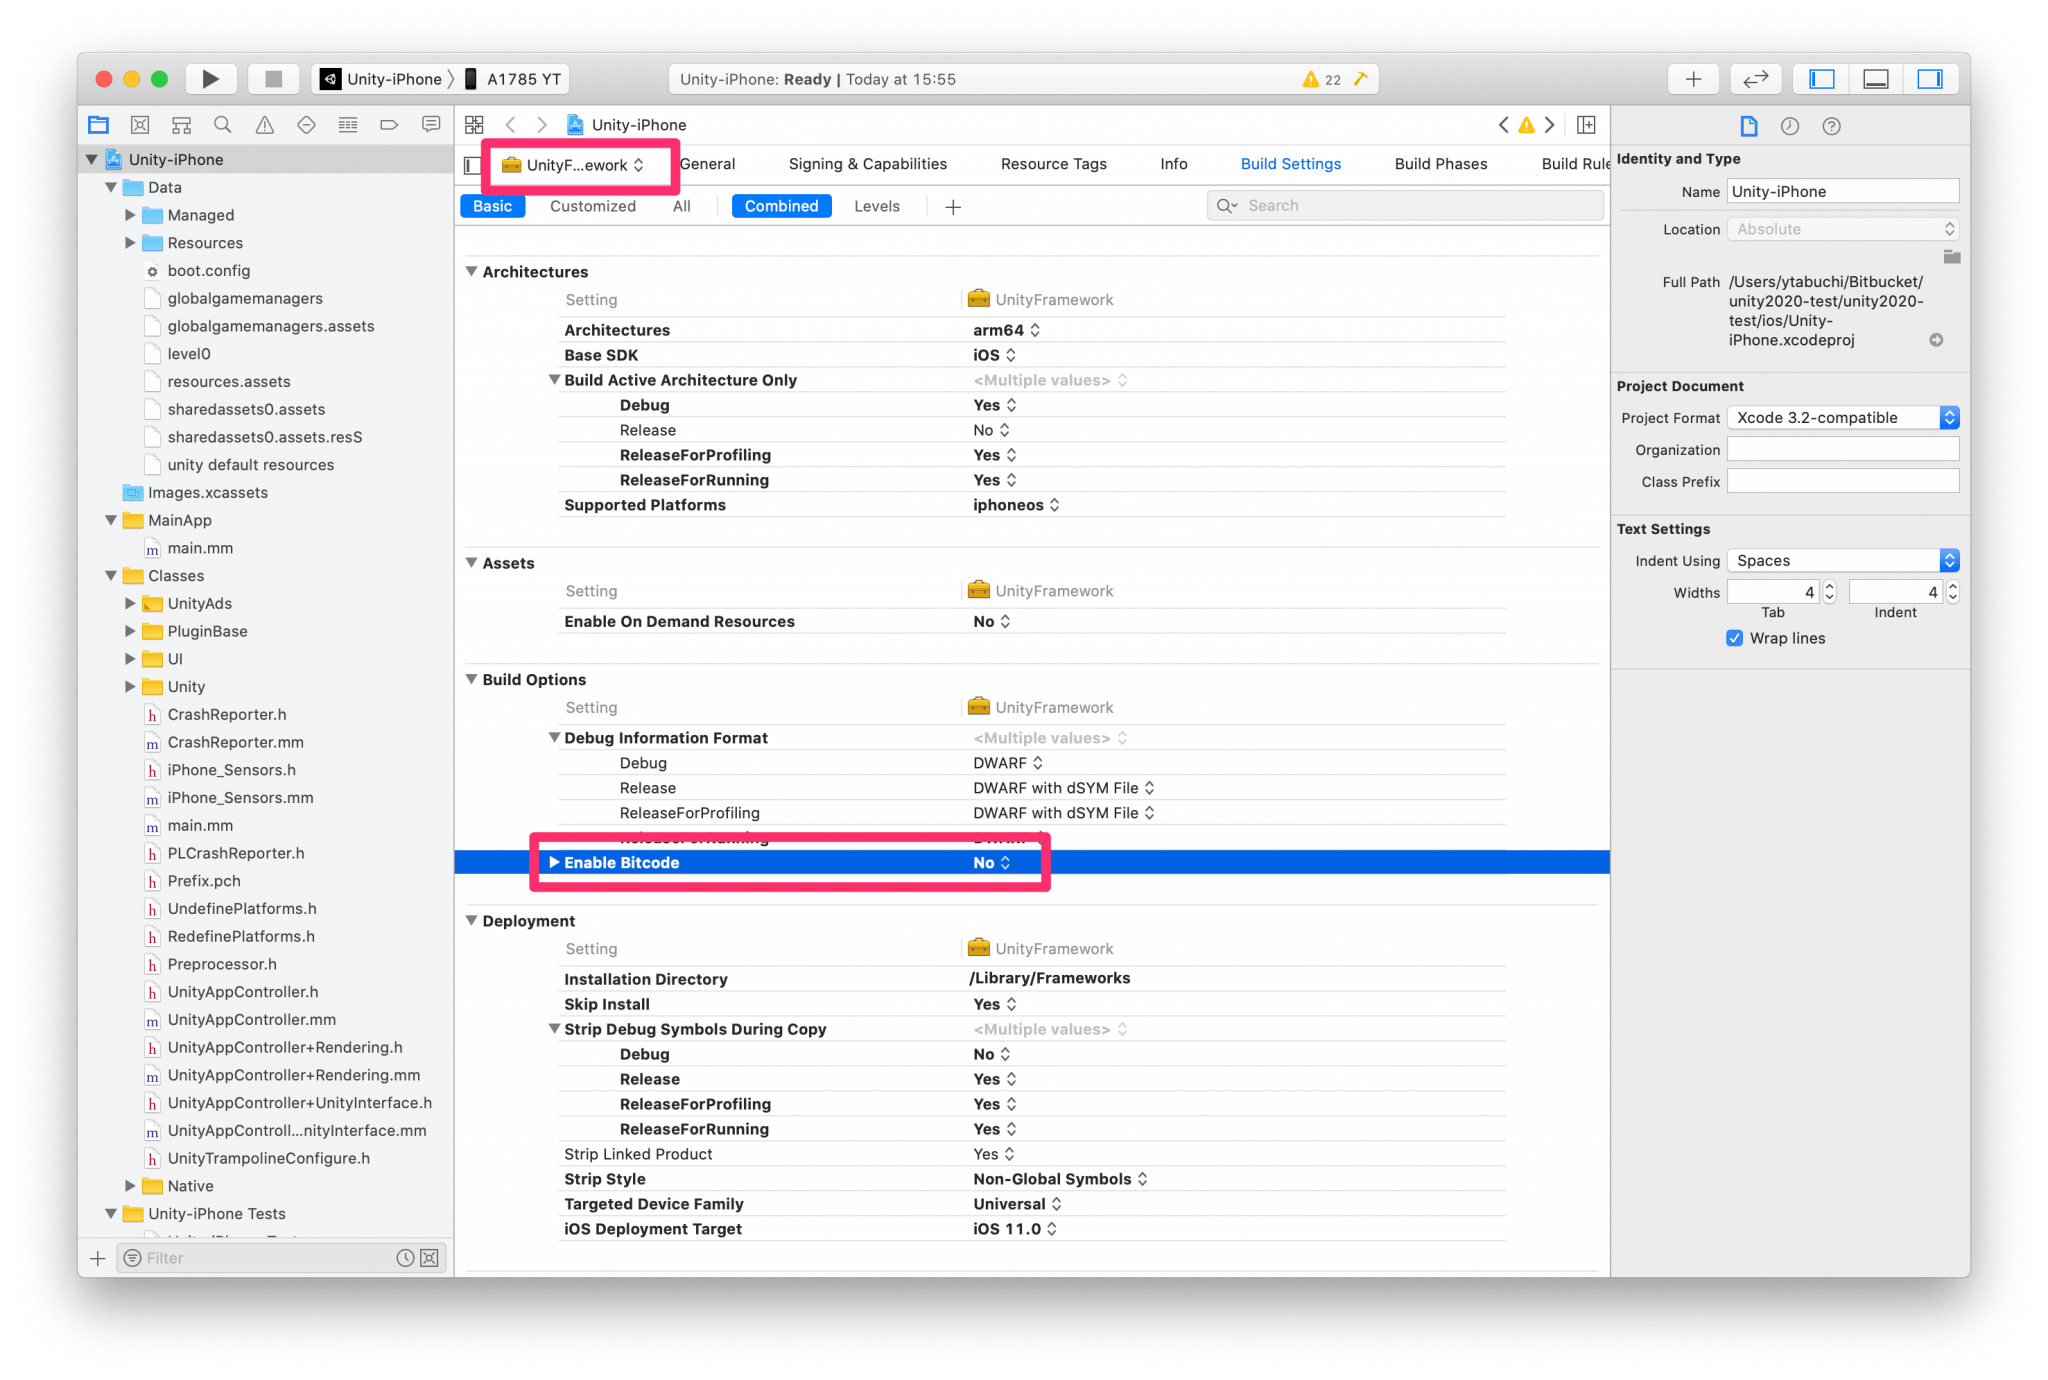The image size is (2048, 1380).
Task: Open the Find navigator search icon
Action: 222,124
